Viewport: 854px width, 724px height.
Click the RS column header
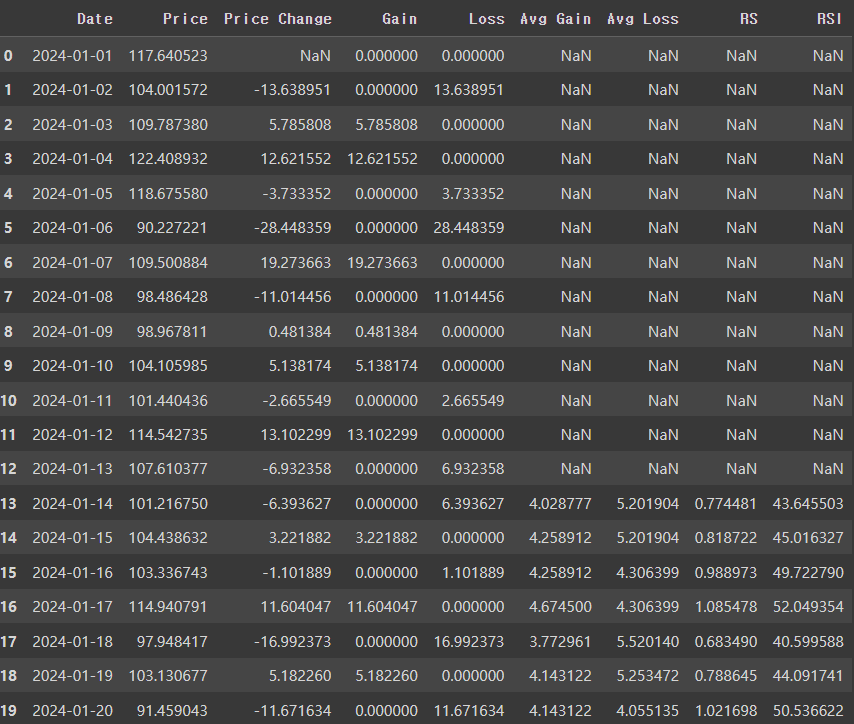point(748,19)
